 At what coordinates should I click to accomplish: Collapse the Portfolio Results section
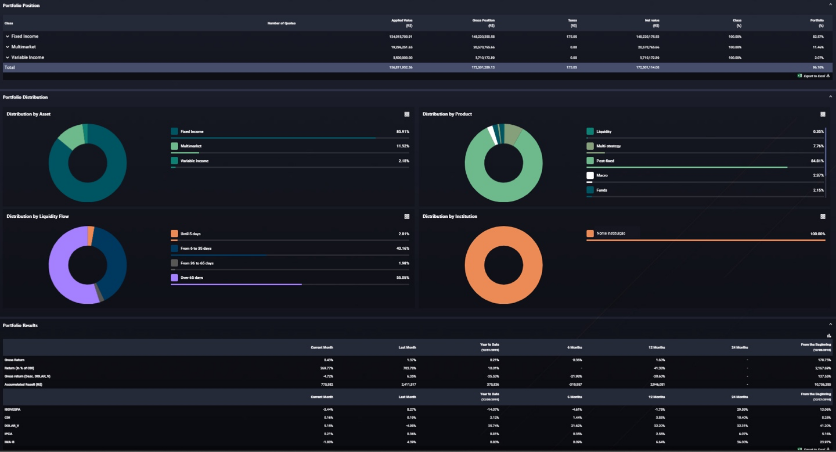[830, 324]
